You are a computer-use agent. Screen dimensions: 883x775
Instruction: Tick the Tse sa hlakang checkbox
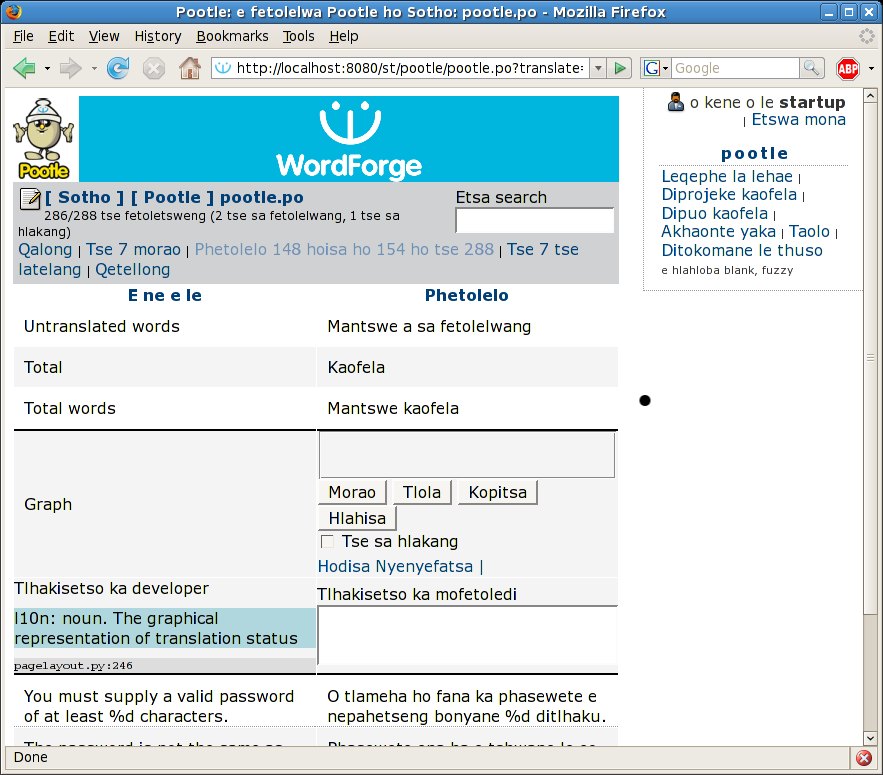point(327,542)
